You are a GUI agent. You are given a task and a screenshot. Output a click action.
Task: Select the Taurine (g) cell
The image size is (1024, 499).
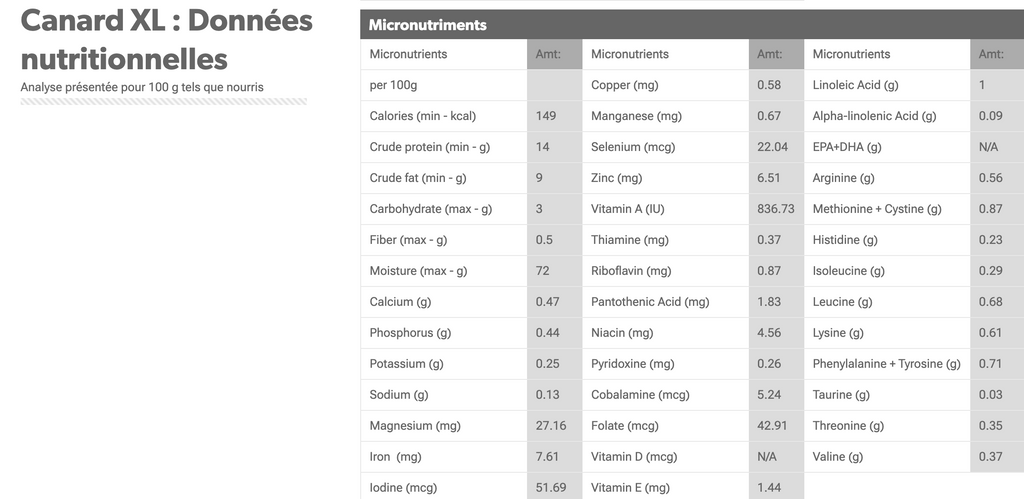point(887,394)
